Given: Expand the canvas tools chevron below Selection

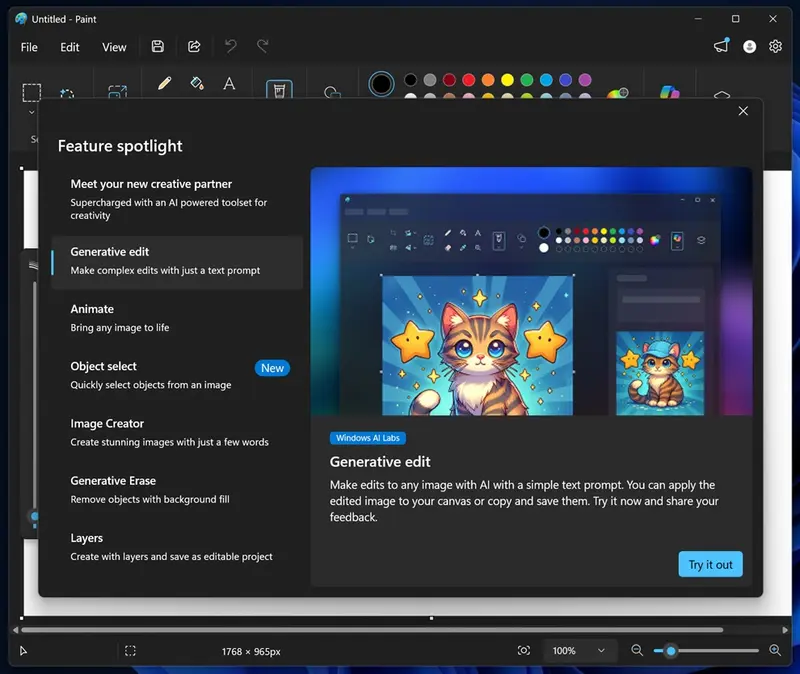Looking at the screenshot, I should tap(31, 112).
